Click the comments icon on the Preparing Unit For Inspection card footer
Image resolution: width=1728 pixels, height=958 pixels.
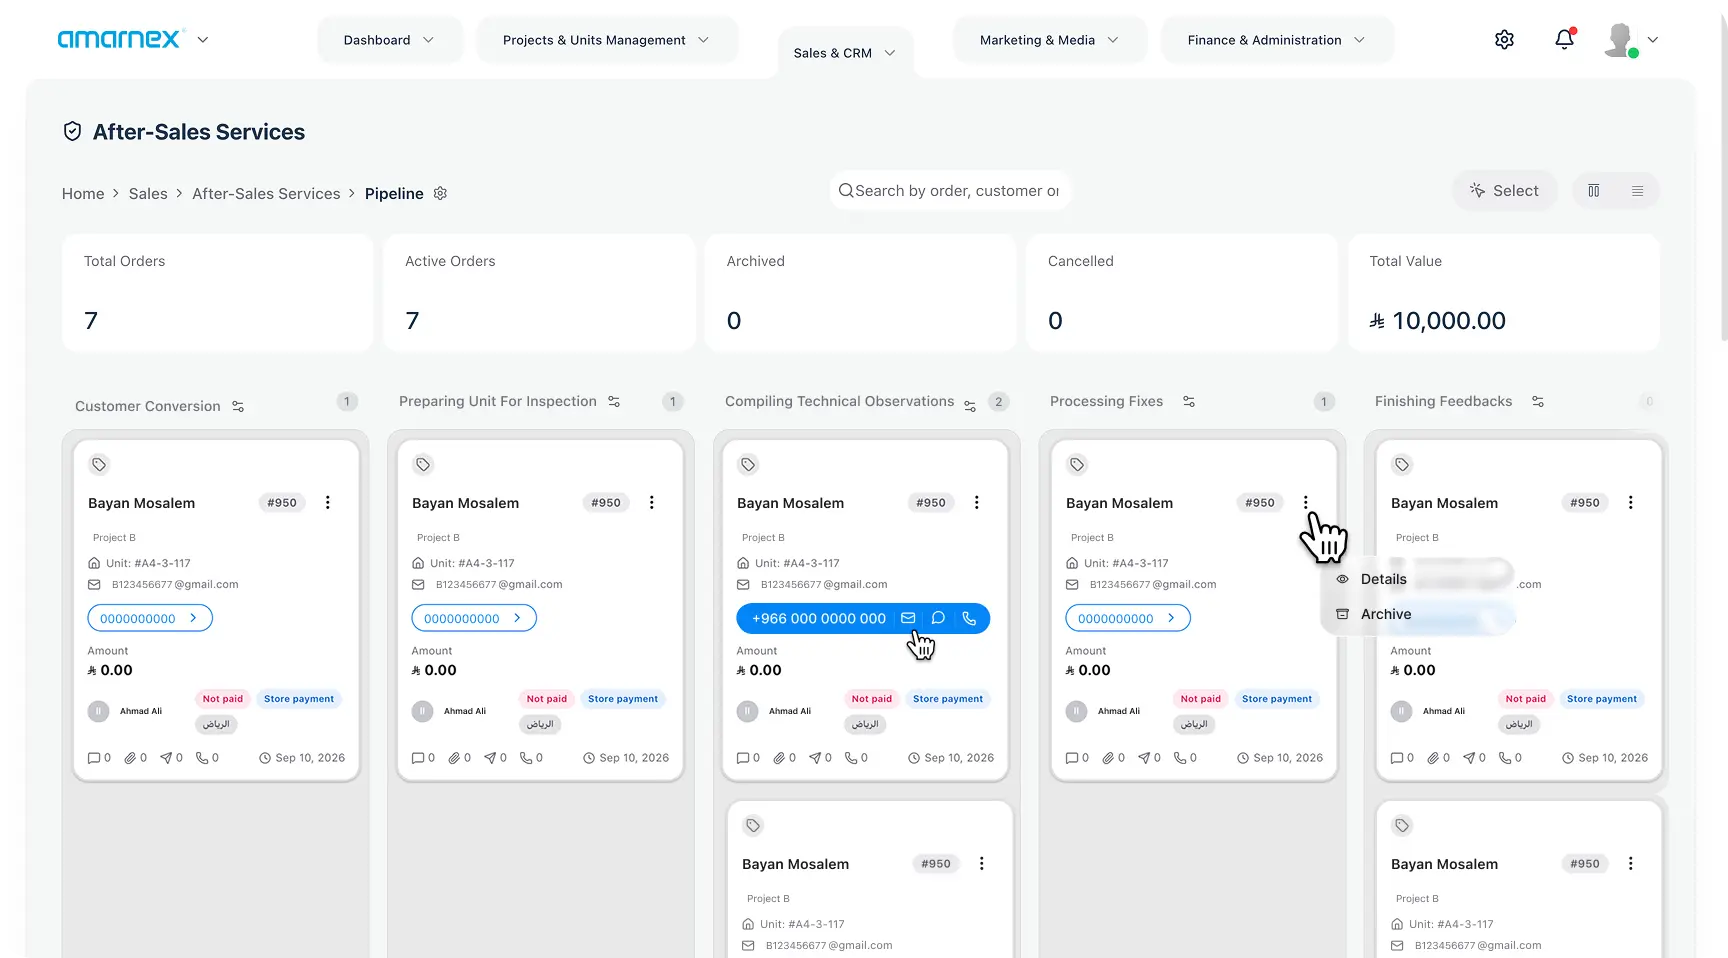[x=418, y=758]
